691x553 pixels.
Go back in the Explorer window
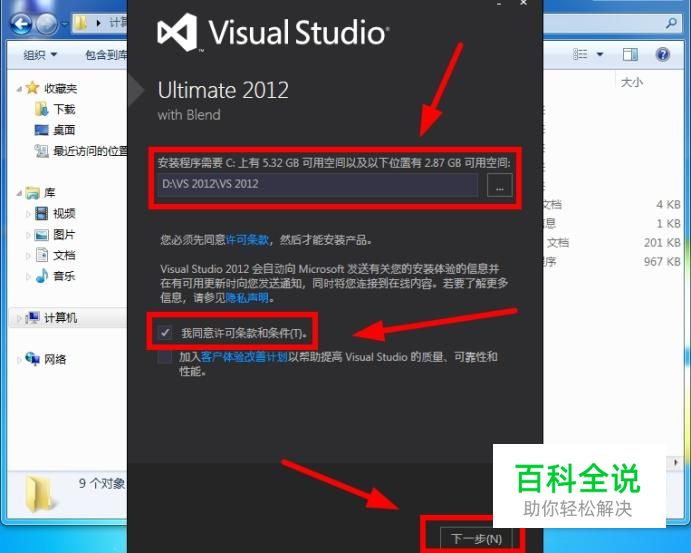(21, 23)
